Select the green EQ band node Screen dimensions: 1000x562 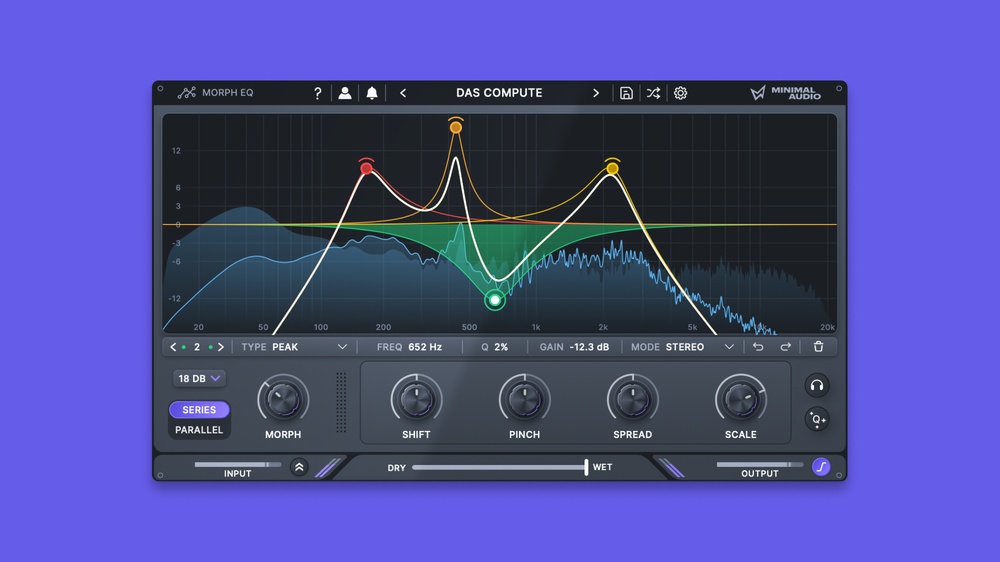coord(495,300)
